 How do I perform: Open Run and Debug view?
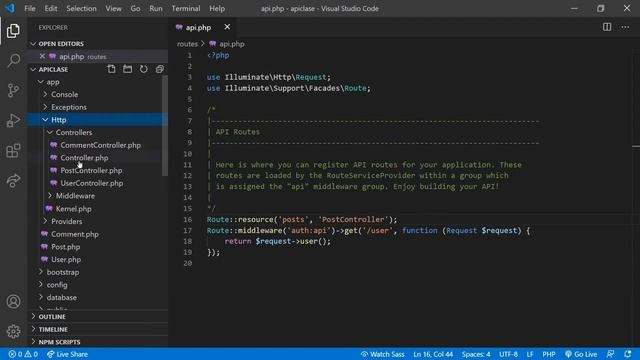(x=13, y=120)
